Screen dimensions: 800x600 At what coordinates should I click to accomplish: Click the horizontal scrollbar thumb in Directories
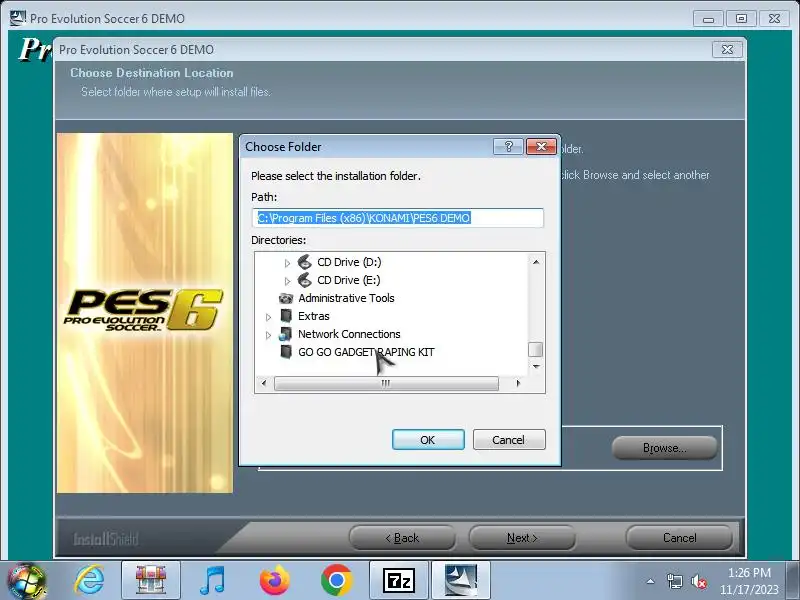pos(386,383)
